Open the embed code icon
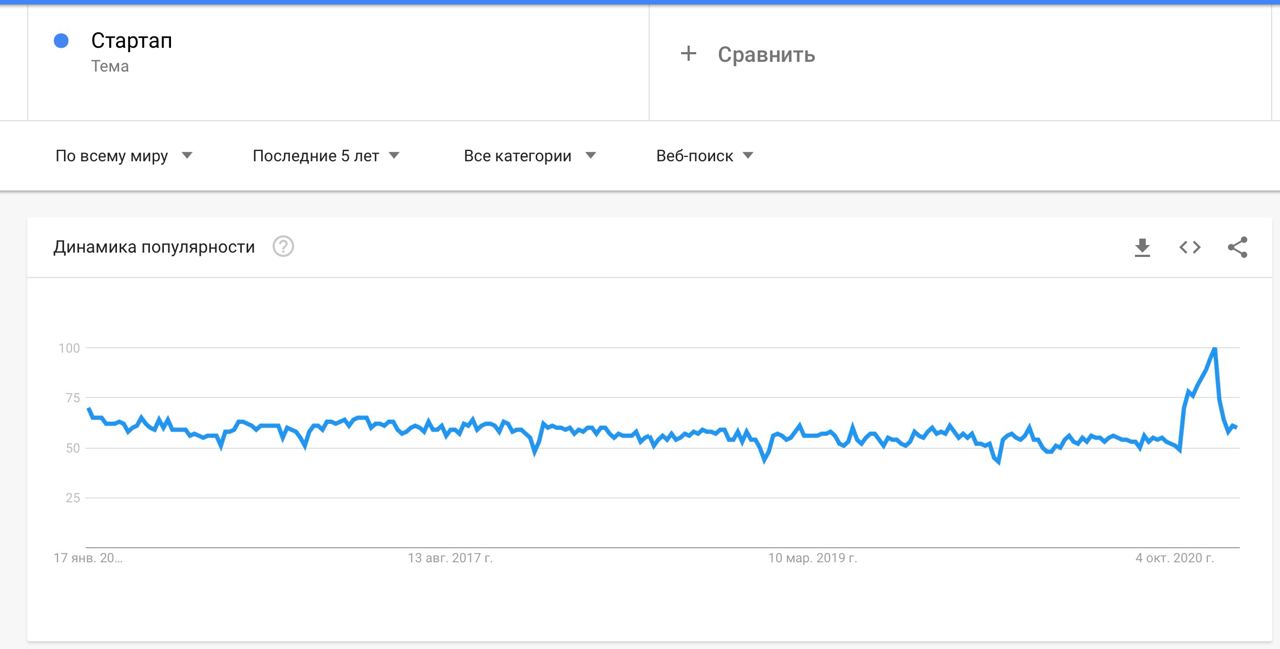This screenshot has width=1280, height=649. coord(1190,247)
